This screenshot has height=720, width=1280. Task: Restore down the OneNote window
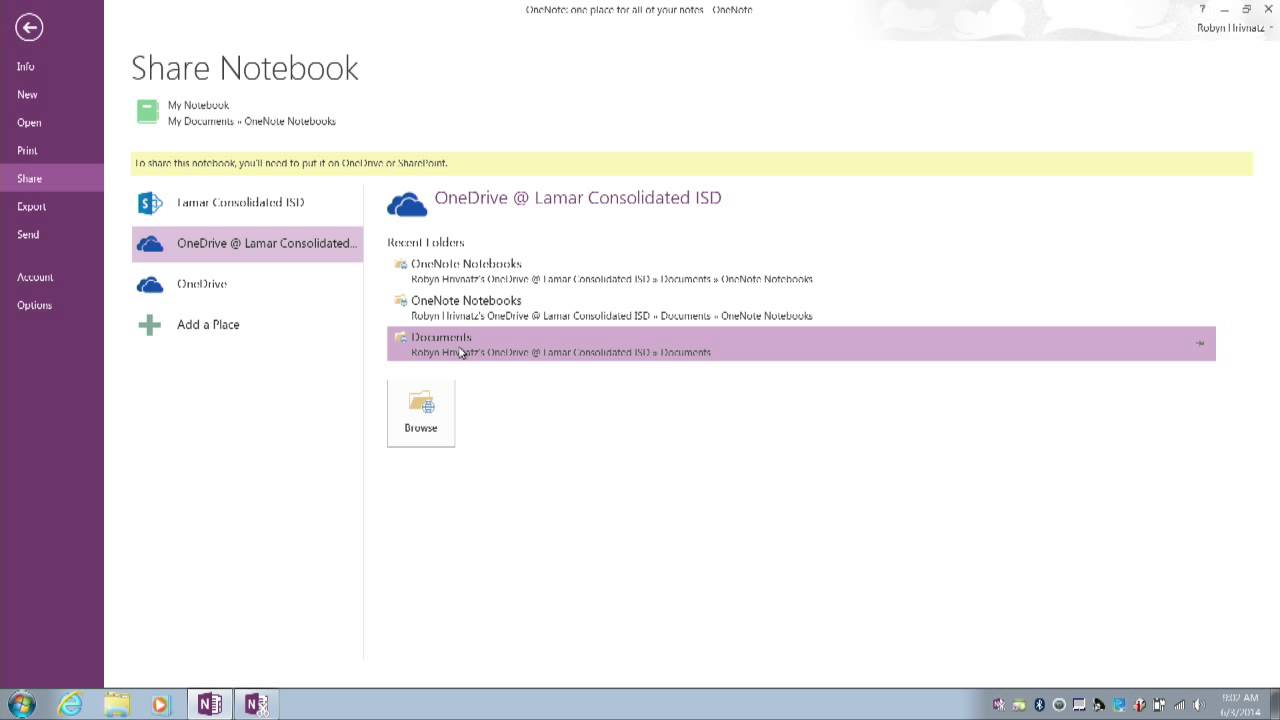tap(1246, 9)
